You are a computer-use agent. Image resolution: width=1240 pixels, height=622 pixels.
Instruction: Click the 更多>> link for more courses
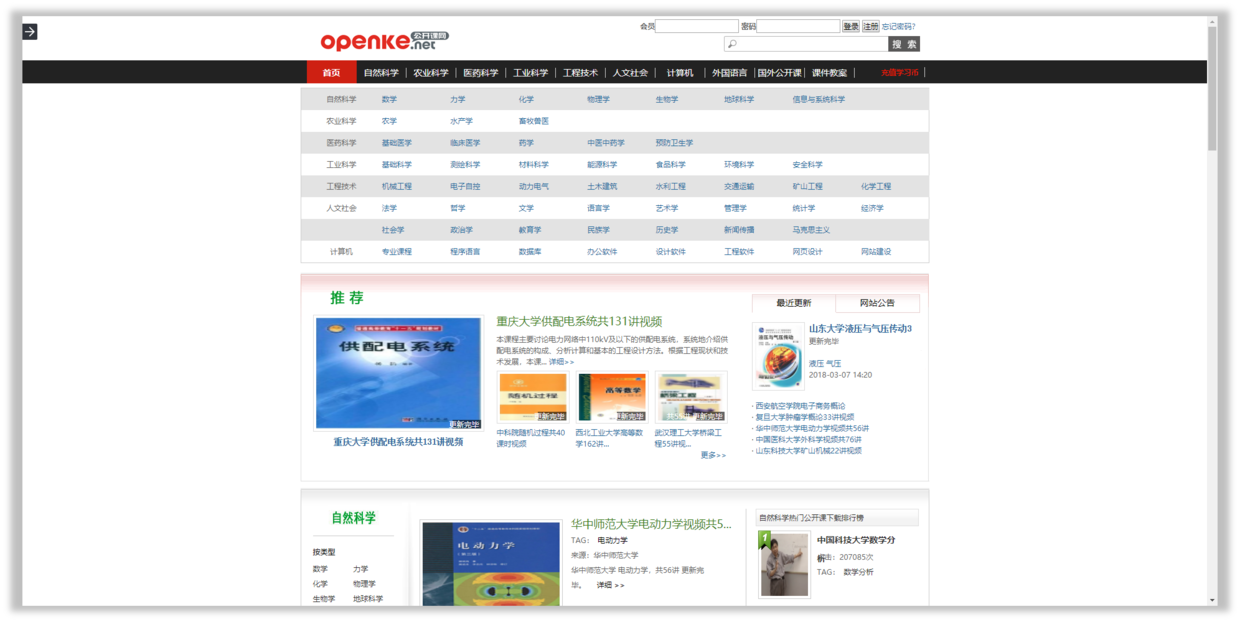click(x=712, y=455)
